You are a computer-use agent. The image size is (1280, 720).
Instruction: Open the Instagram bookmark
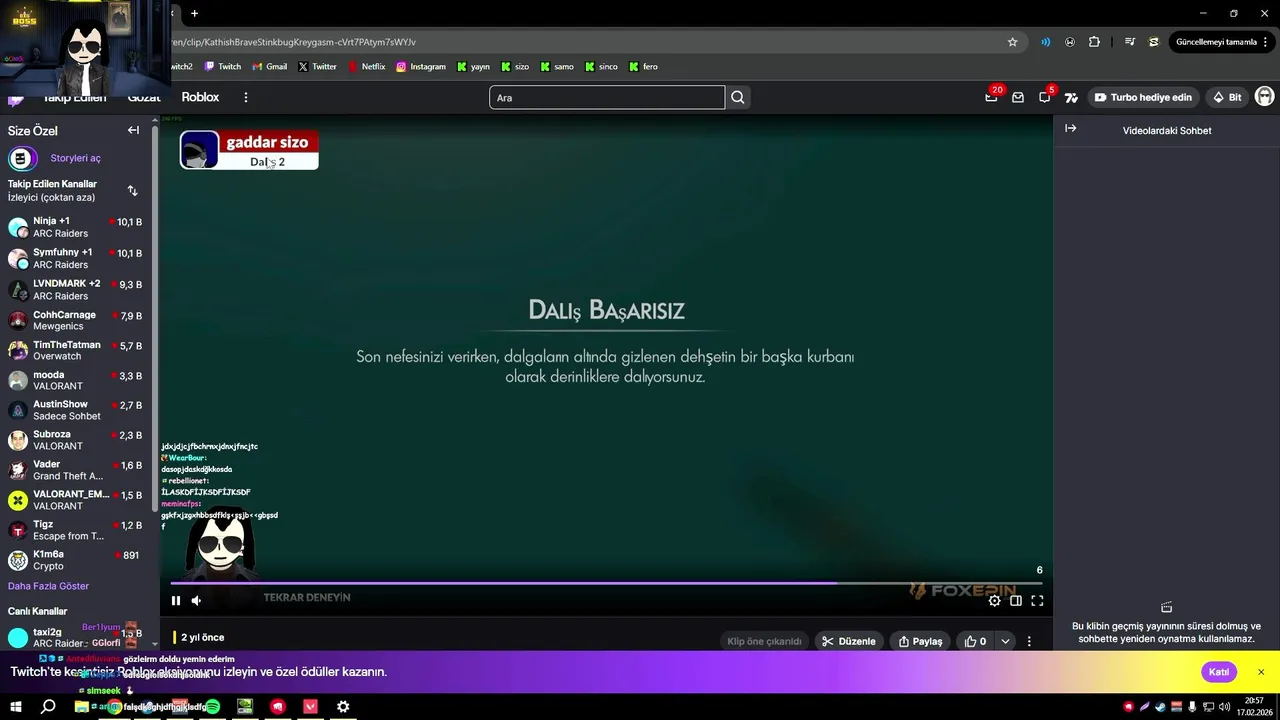(421, 67)
